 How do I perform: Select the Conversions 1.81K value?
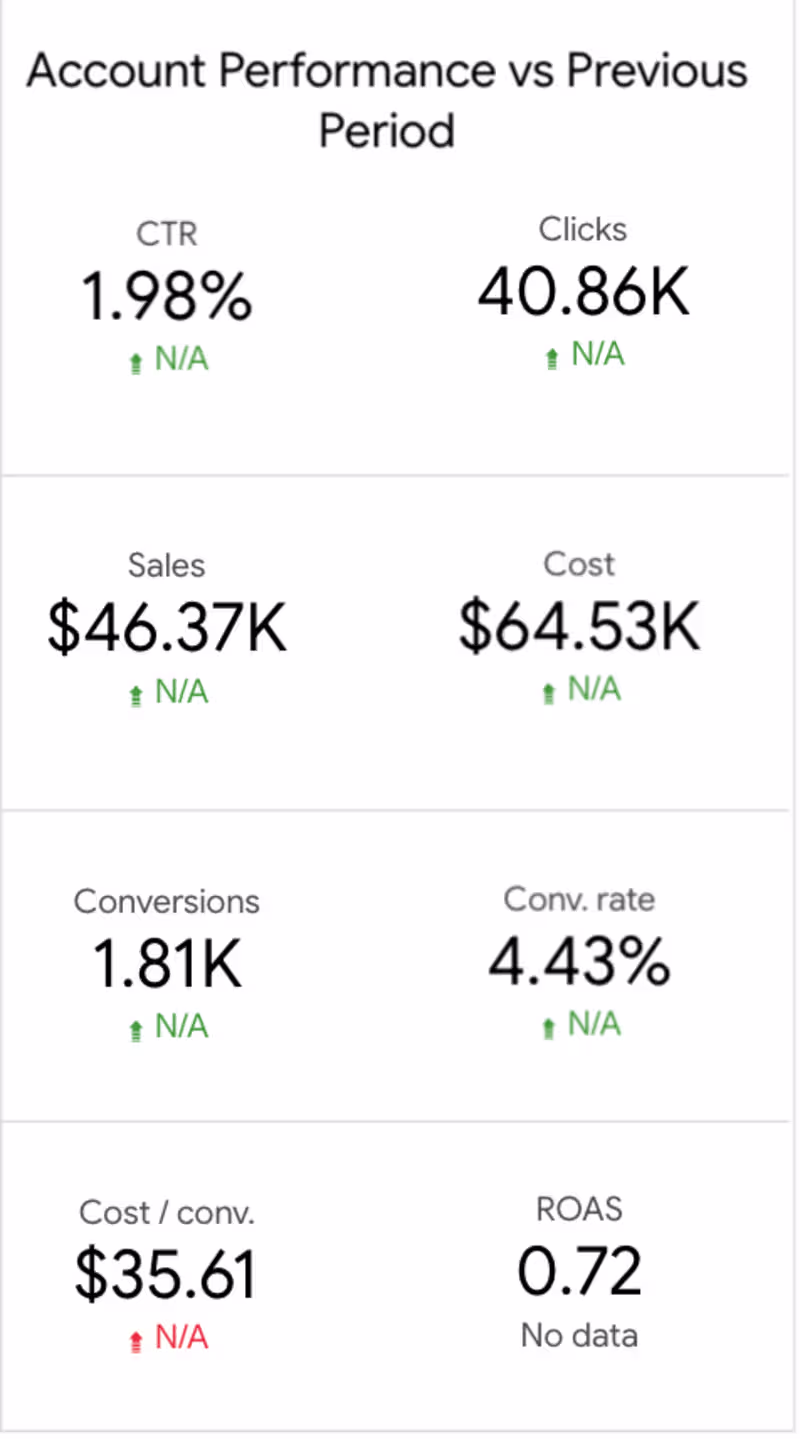point(166,964)
